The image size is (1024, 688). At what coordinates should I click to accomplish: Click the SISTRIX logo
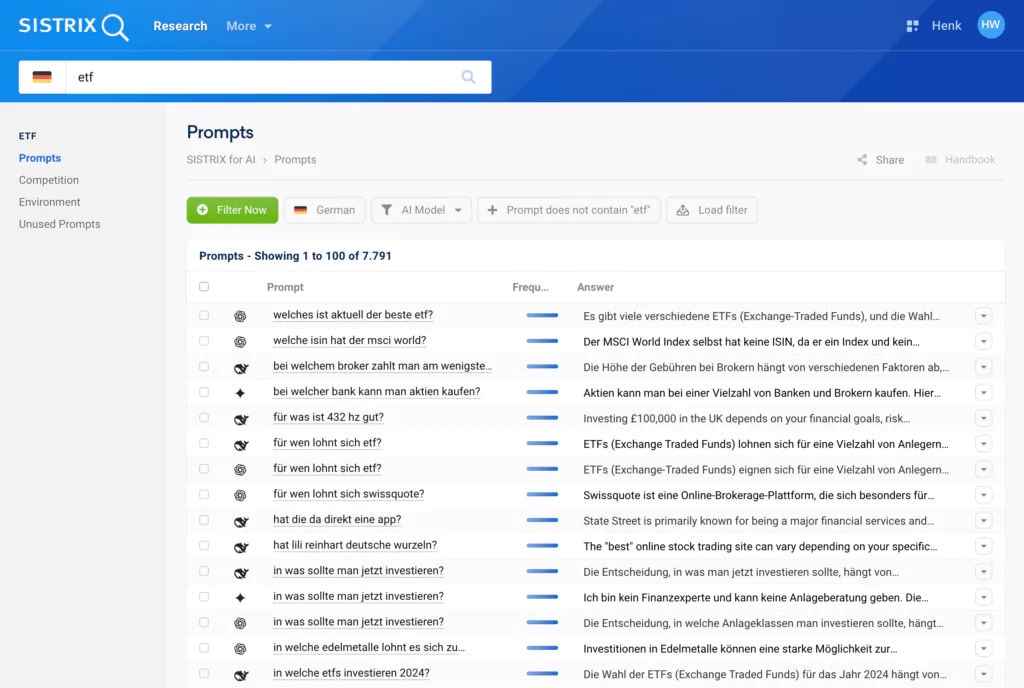[74, 26]
